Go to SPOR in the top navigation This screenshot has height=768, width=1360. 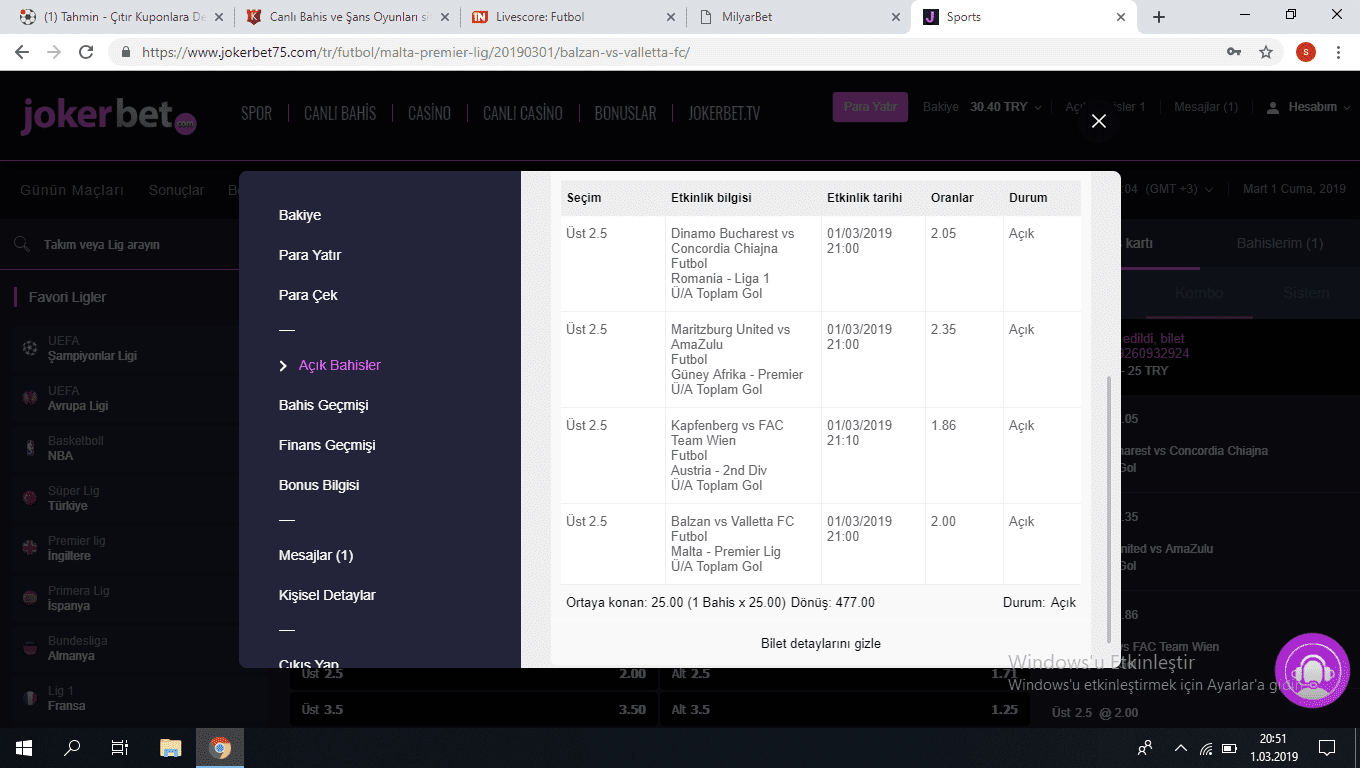(257, 113)
